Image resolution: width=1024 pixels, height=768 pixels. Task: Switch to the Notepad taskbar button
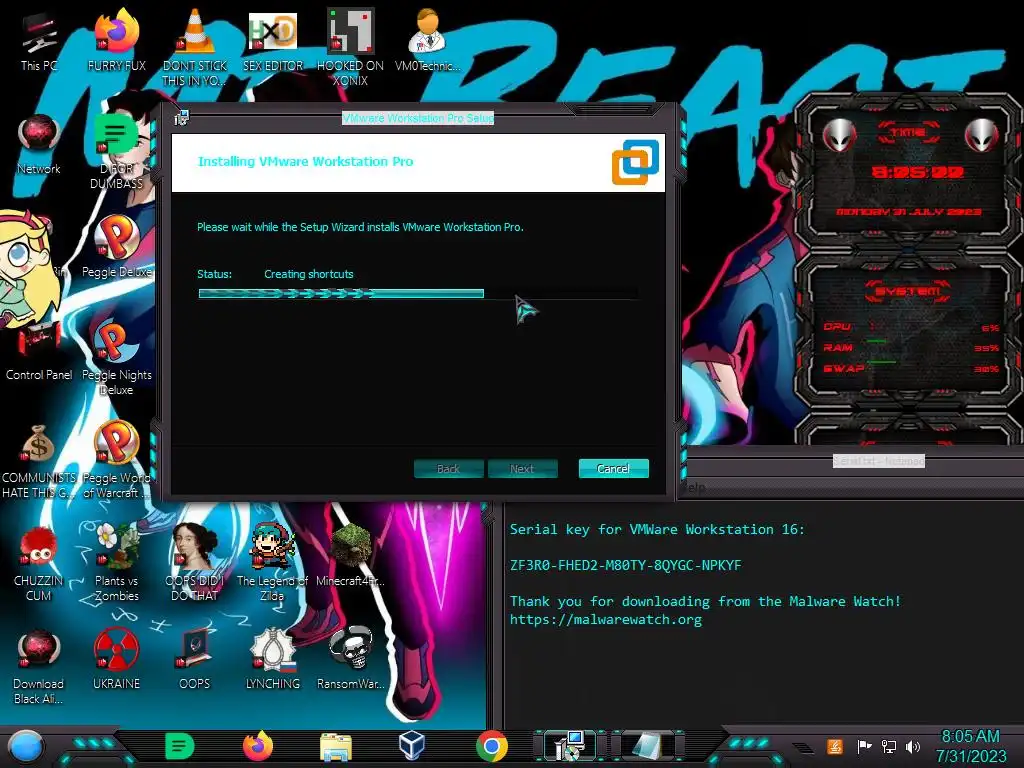point(647,746)
